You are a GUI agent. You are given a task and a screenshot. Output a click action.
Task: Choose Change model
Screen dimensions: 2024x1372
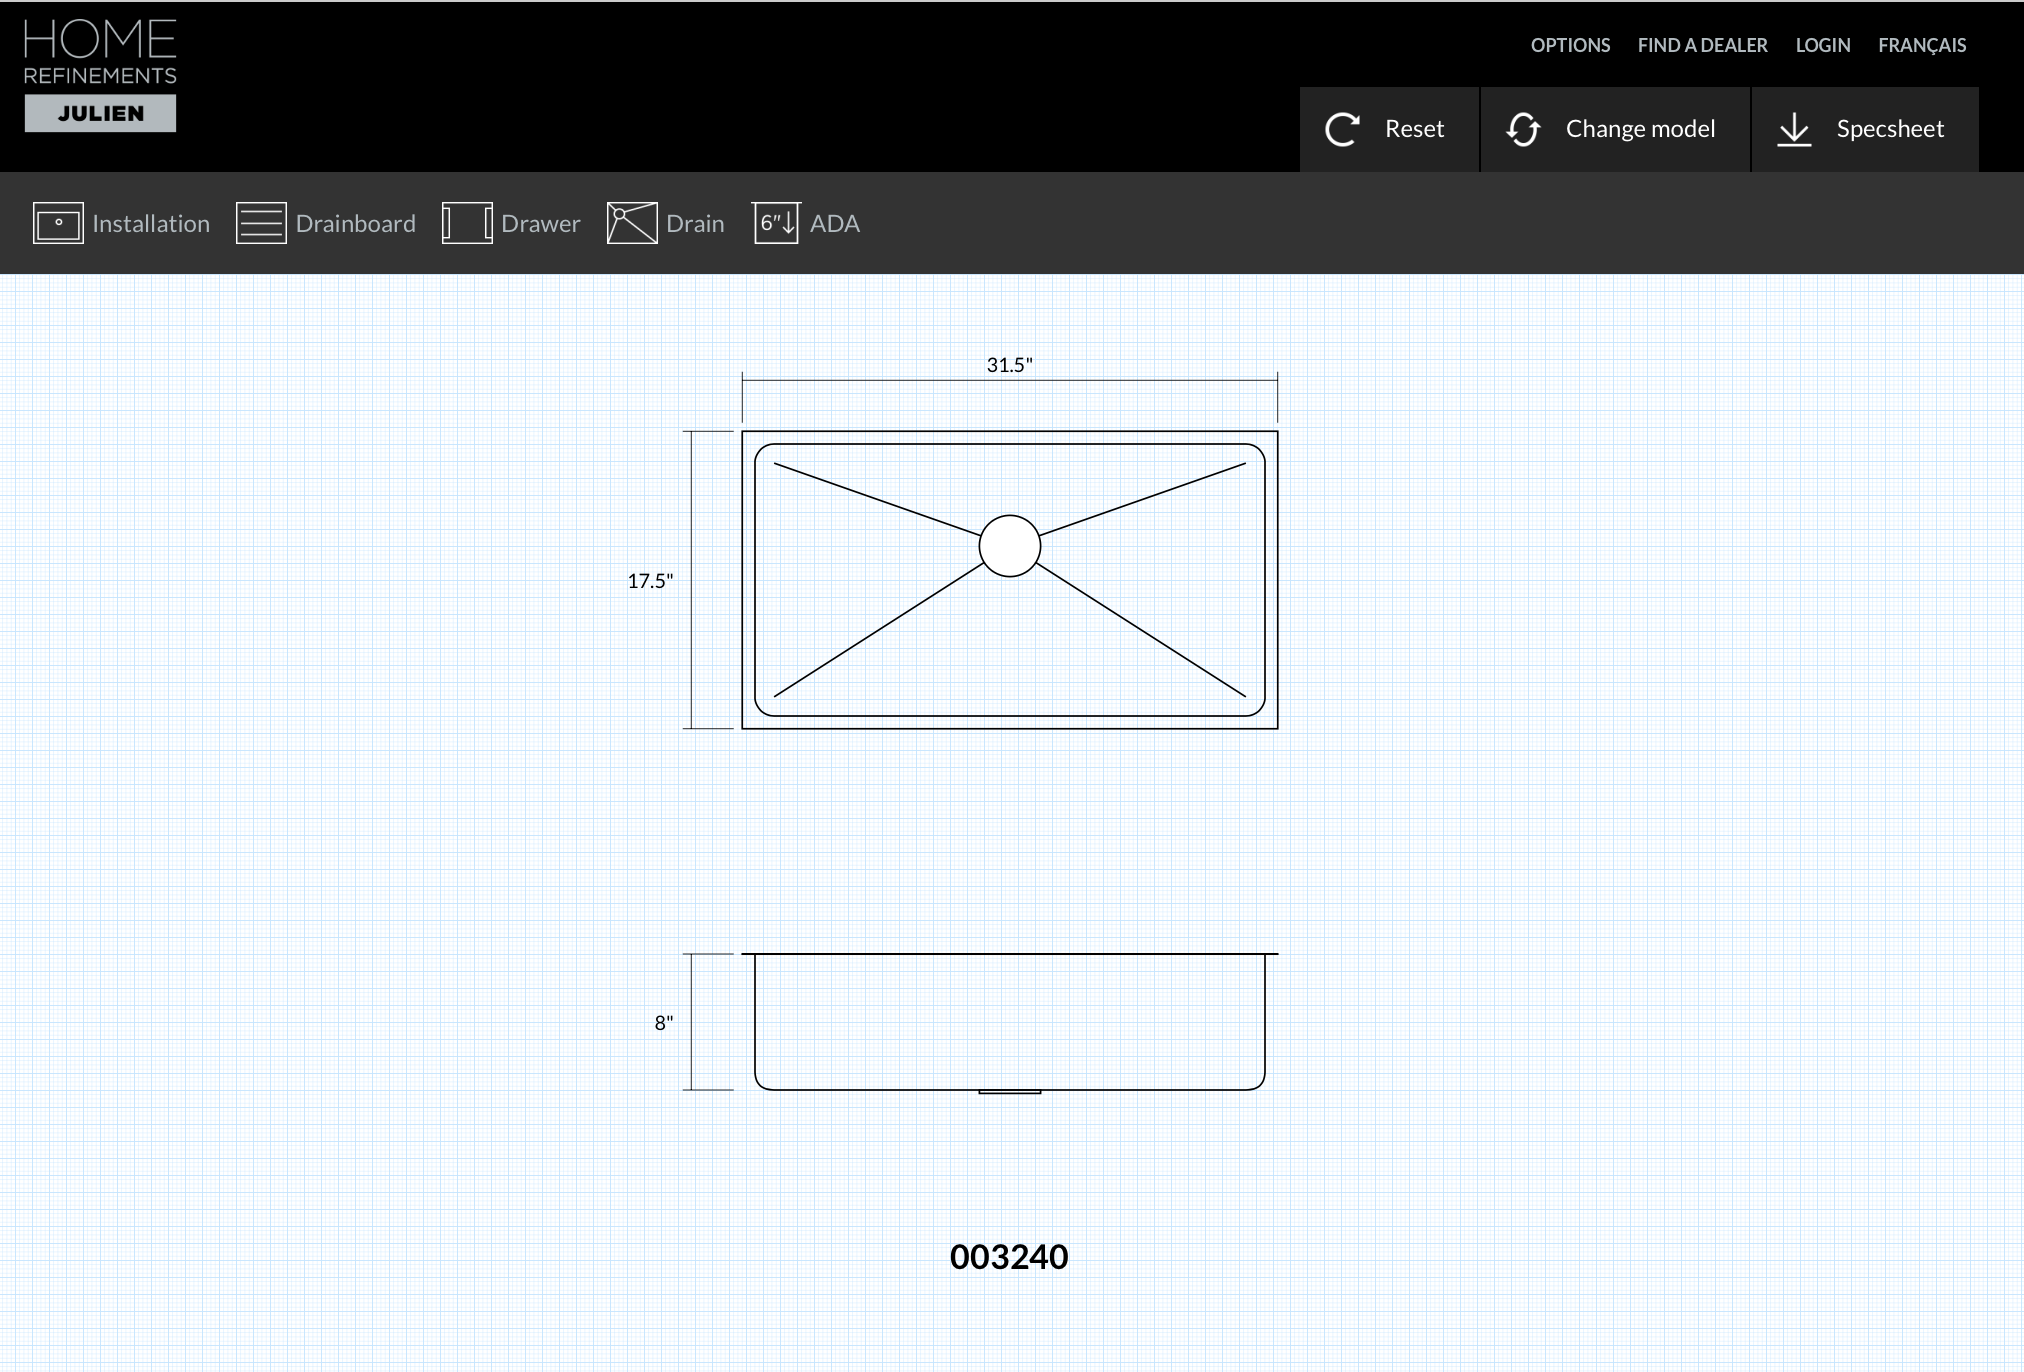point(1615,129)
